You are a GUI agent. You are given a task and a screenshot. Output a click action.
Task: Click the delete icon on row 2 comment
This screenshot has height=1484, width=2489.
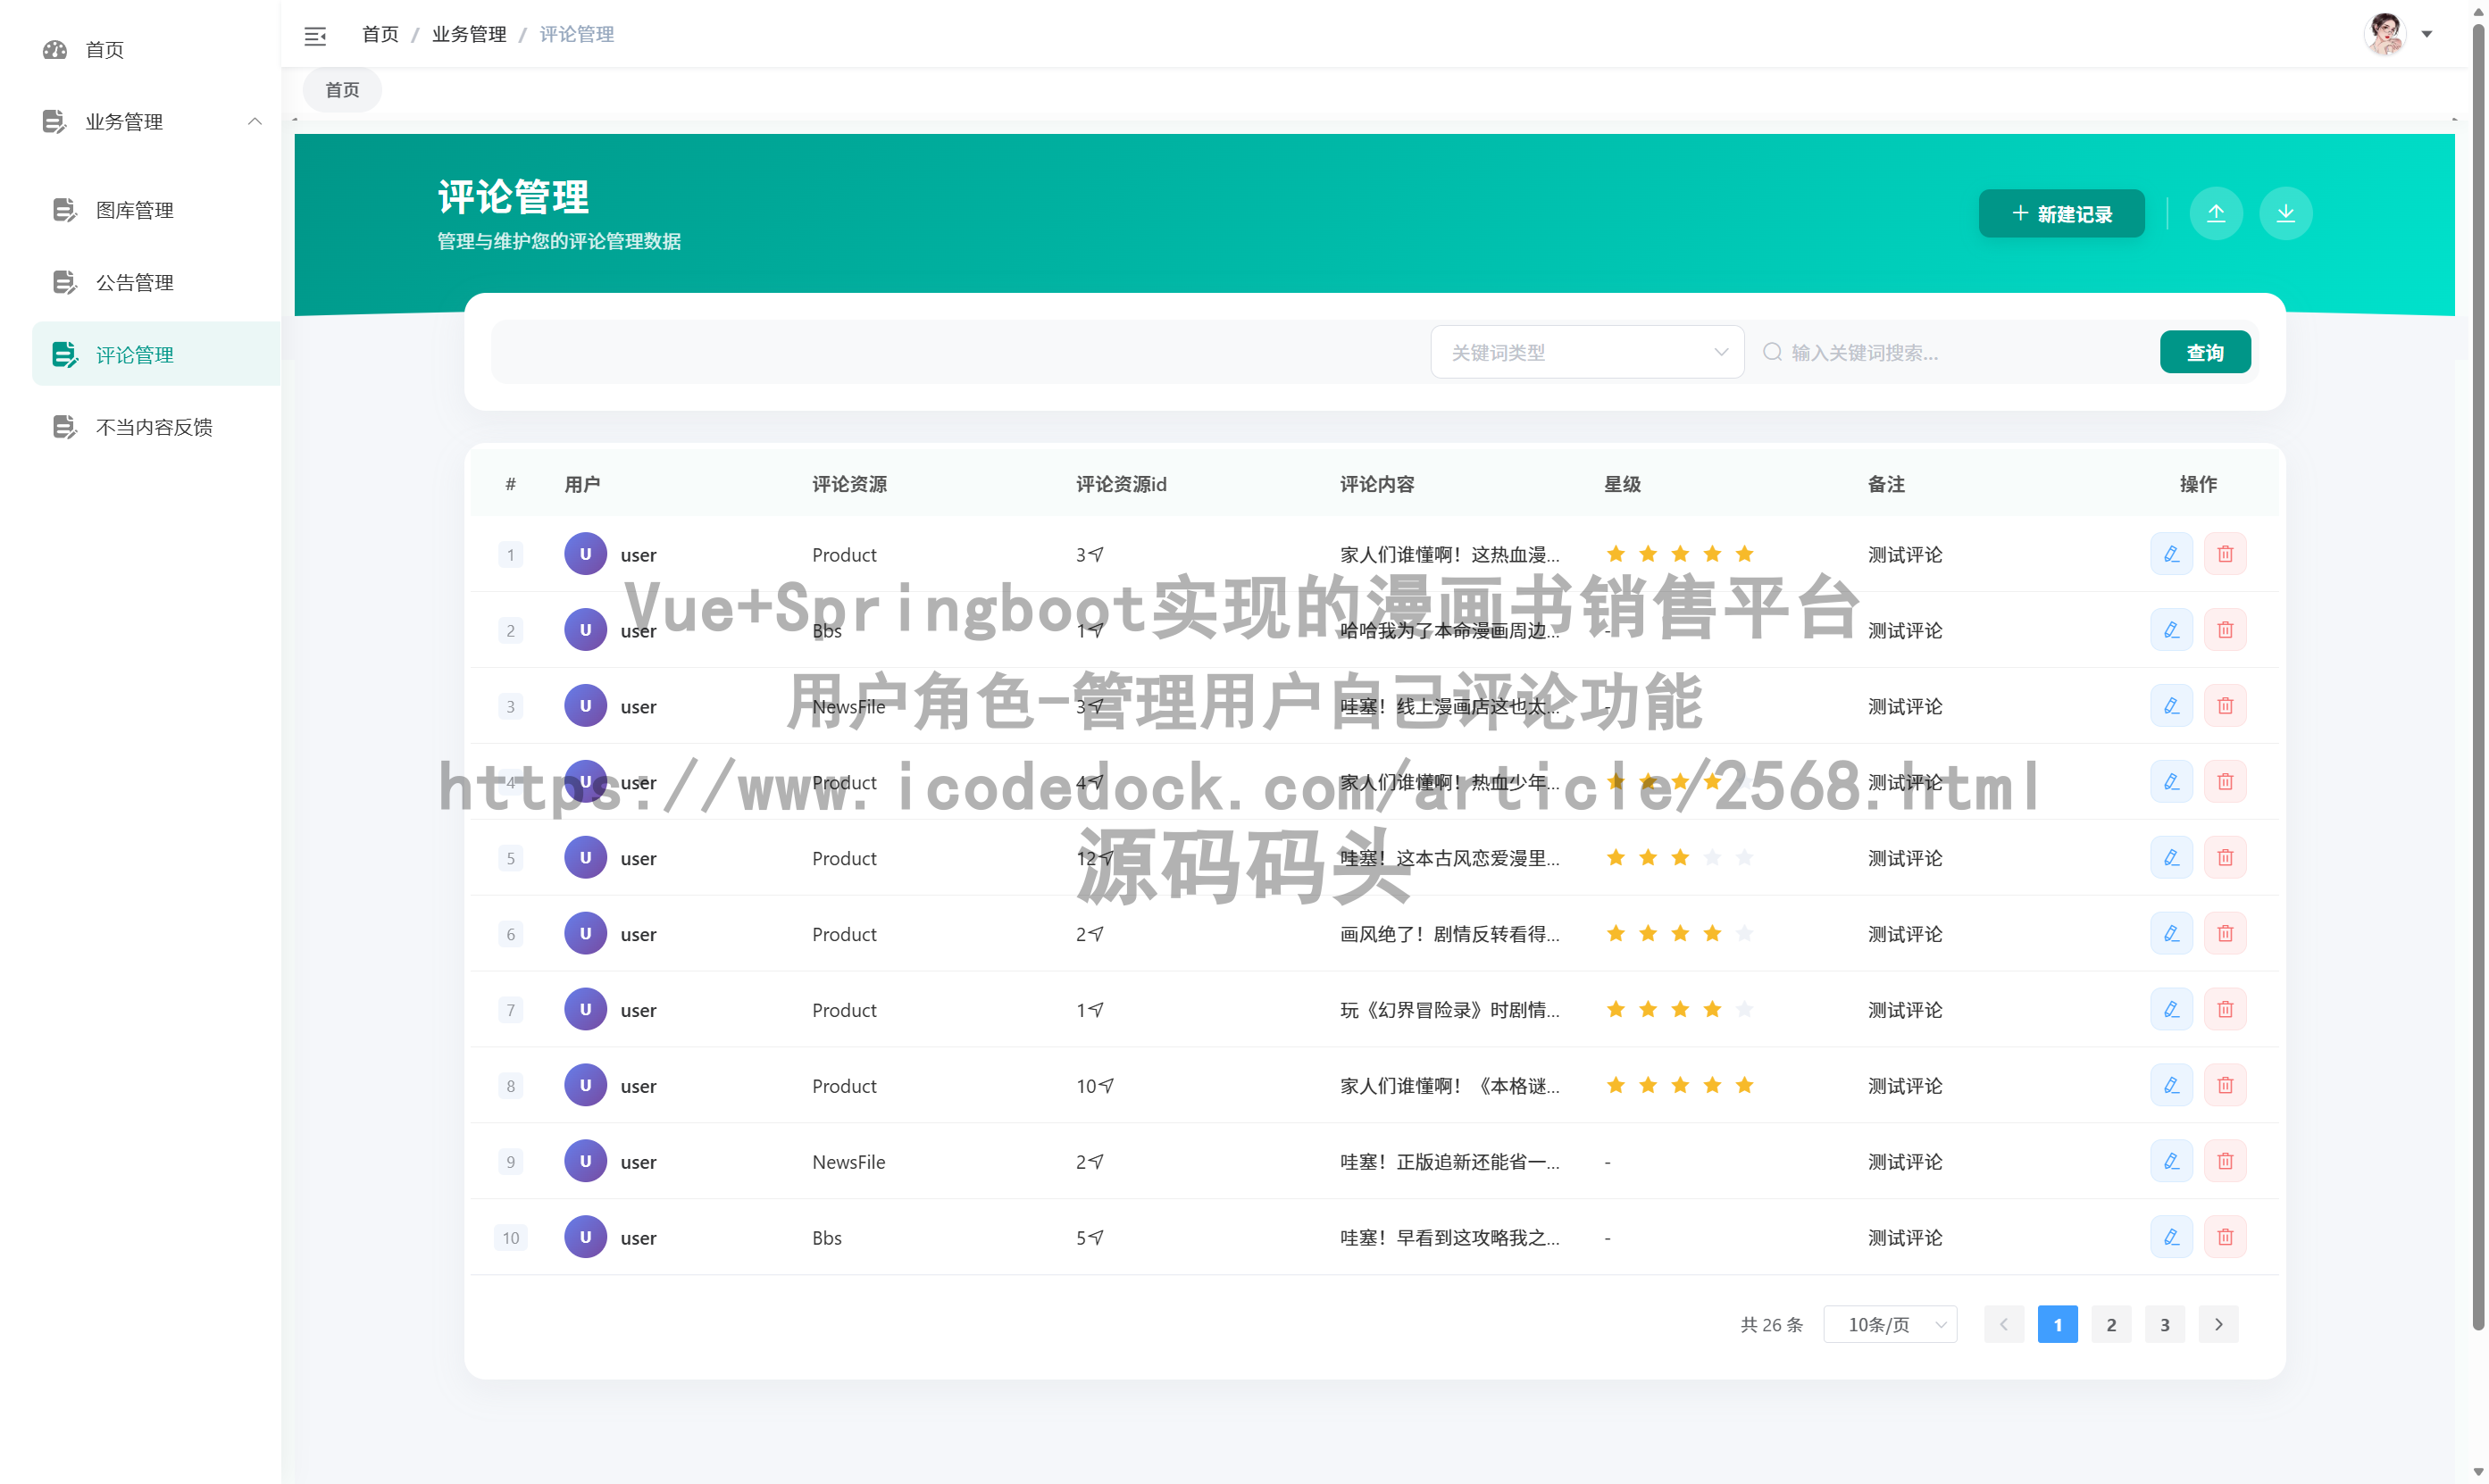click(x=2225, y=629)
